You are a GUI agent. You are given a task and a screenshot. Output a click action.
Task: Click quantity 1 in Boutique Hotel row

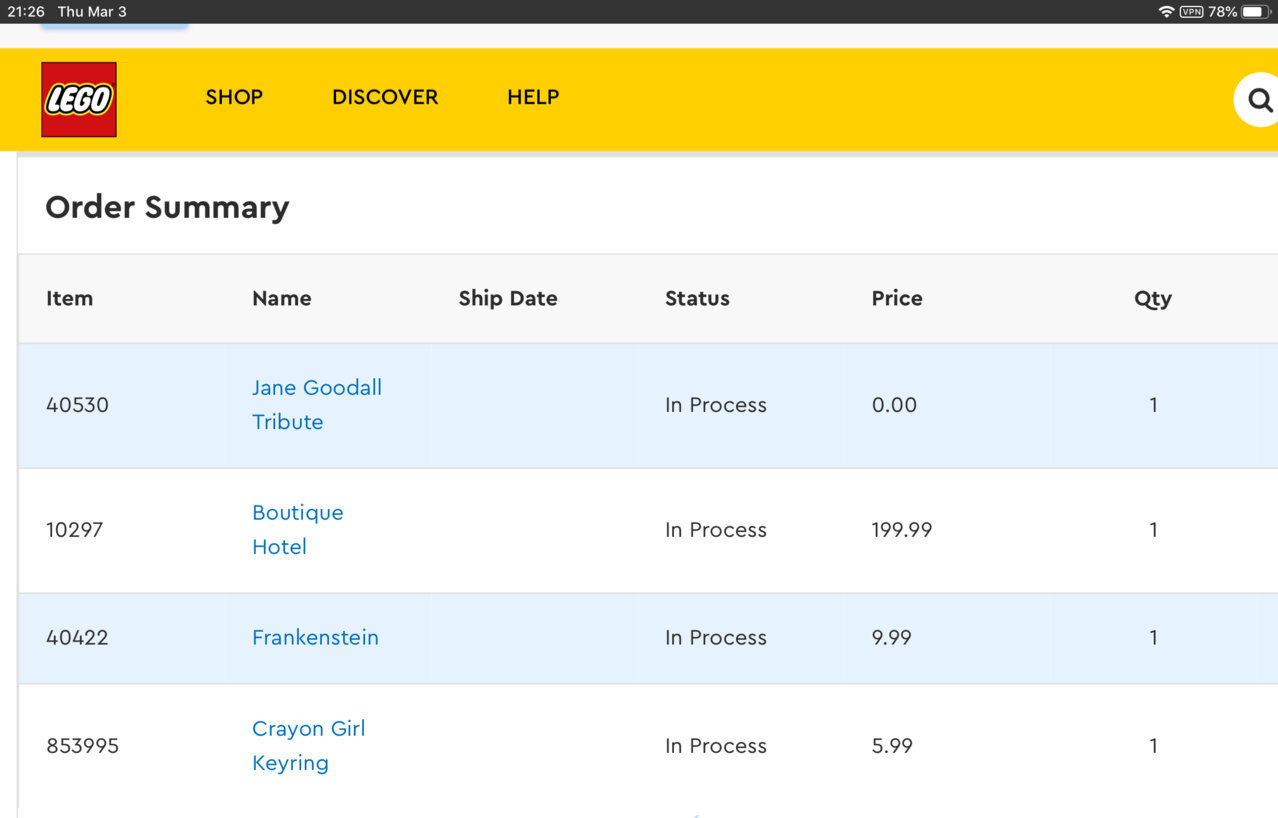[x=1154, y=530]
